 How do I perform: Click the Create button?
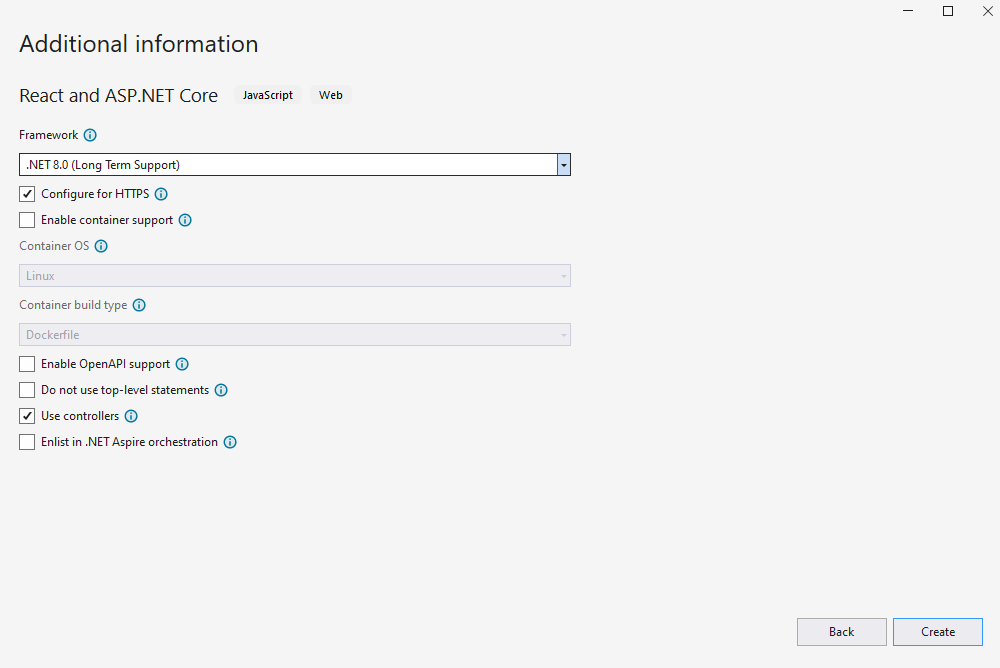(x=938, y=632)
